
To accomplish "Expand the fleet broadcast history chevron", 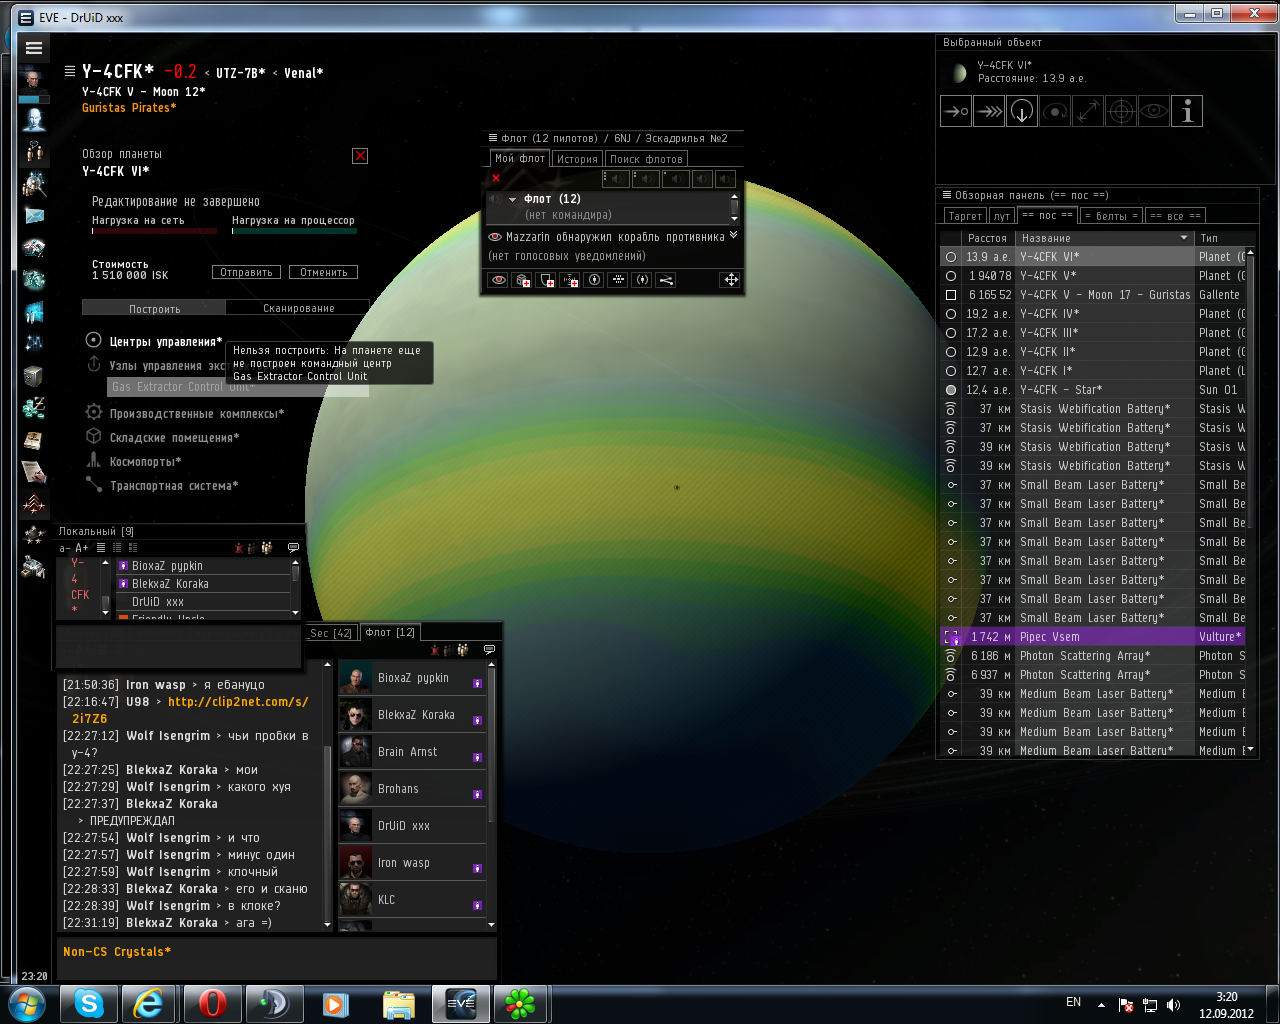I will pyautogui.click(x=734, y=235).
